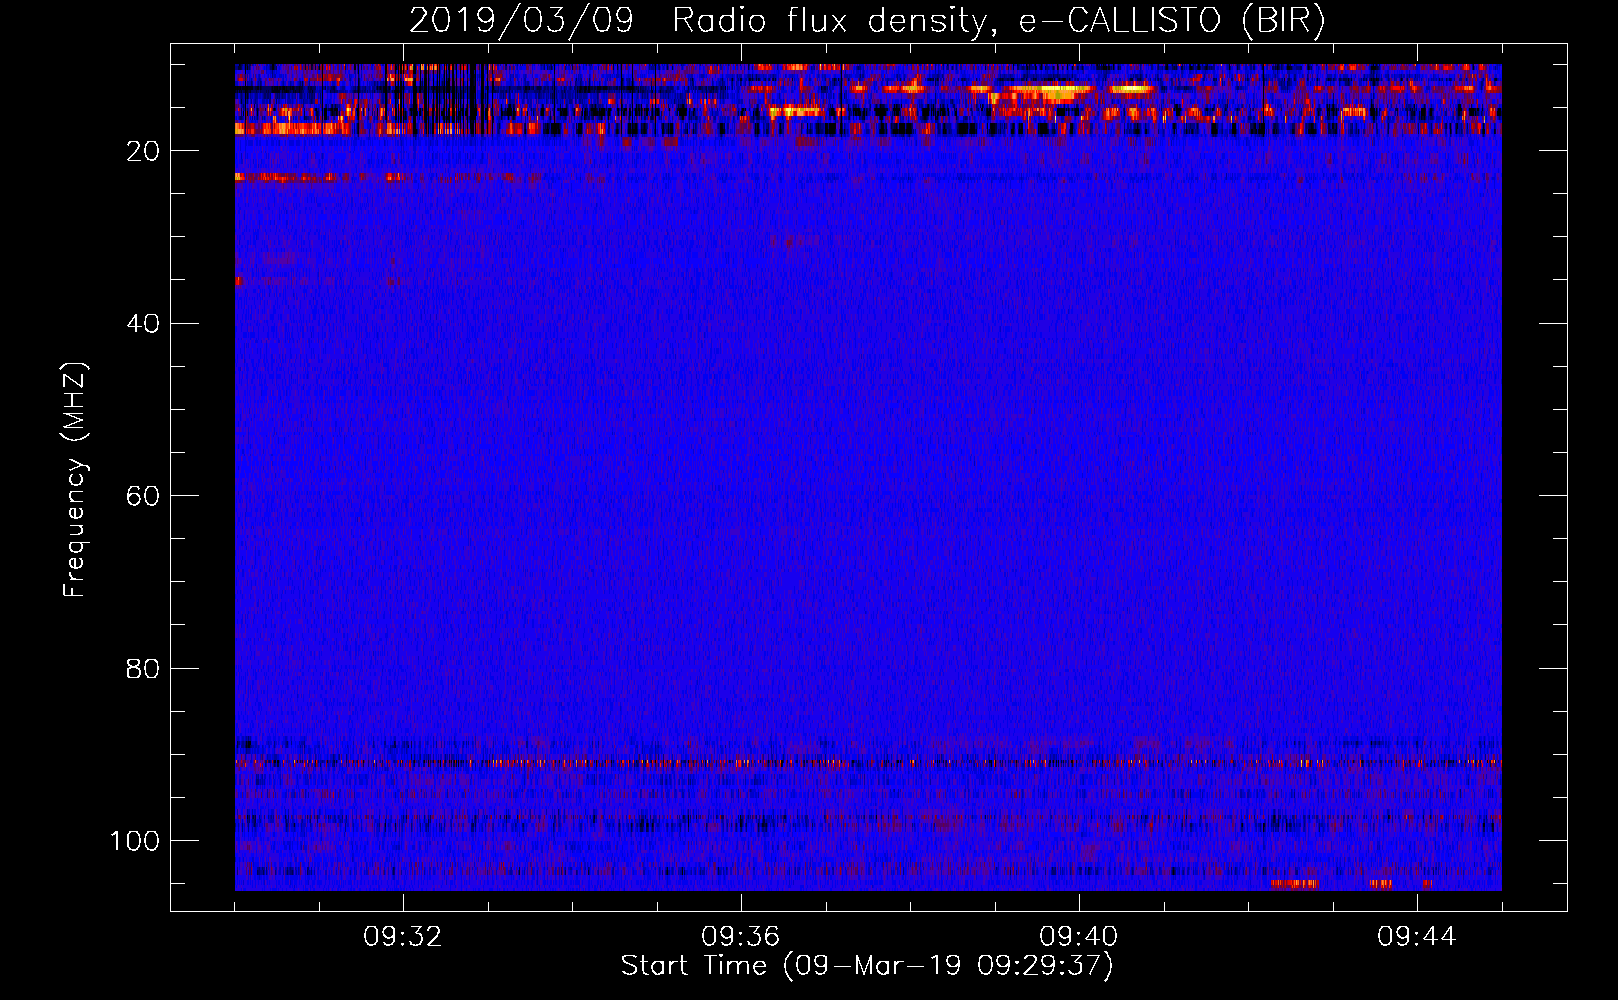The width and height of the screenshot is (1618, 1000).
Task: Click the 40 frequency tick label
Action: 143,324
